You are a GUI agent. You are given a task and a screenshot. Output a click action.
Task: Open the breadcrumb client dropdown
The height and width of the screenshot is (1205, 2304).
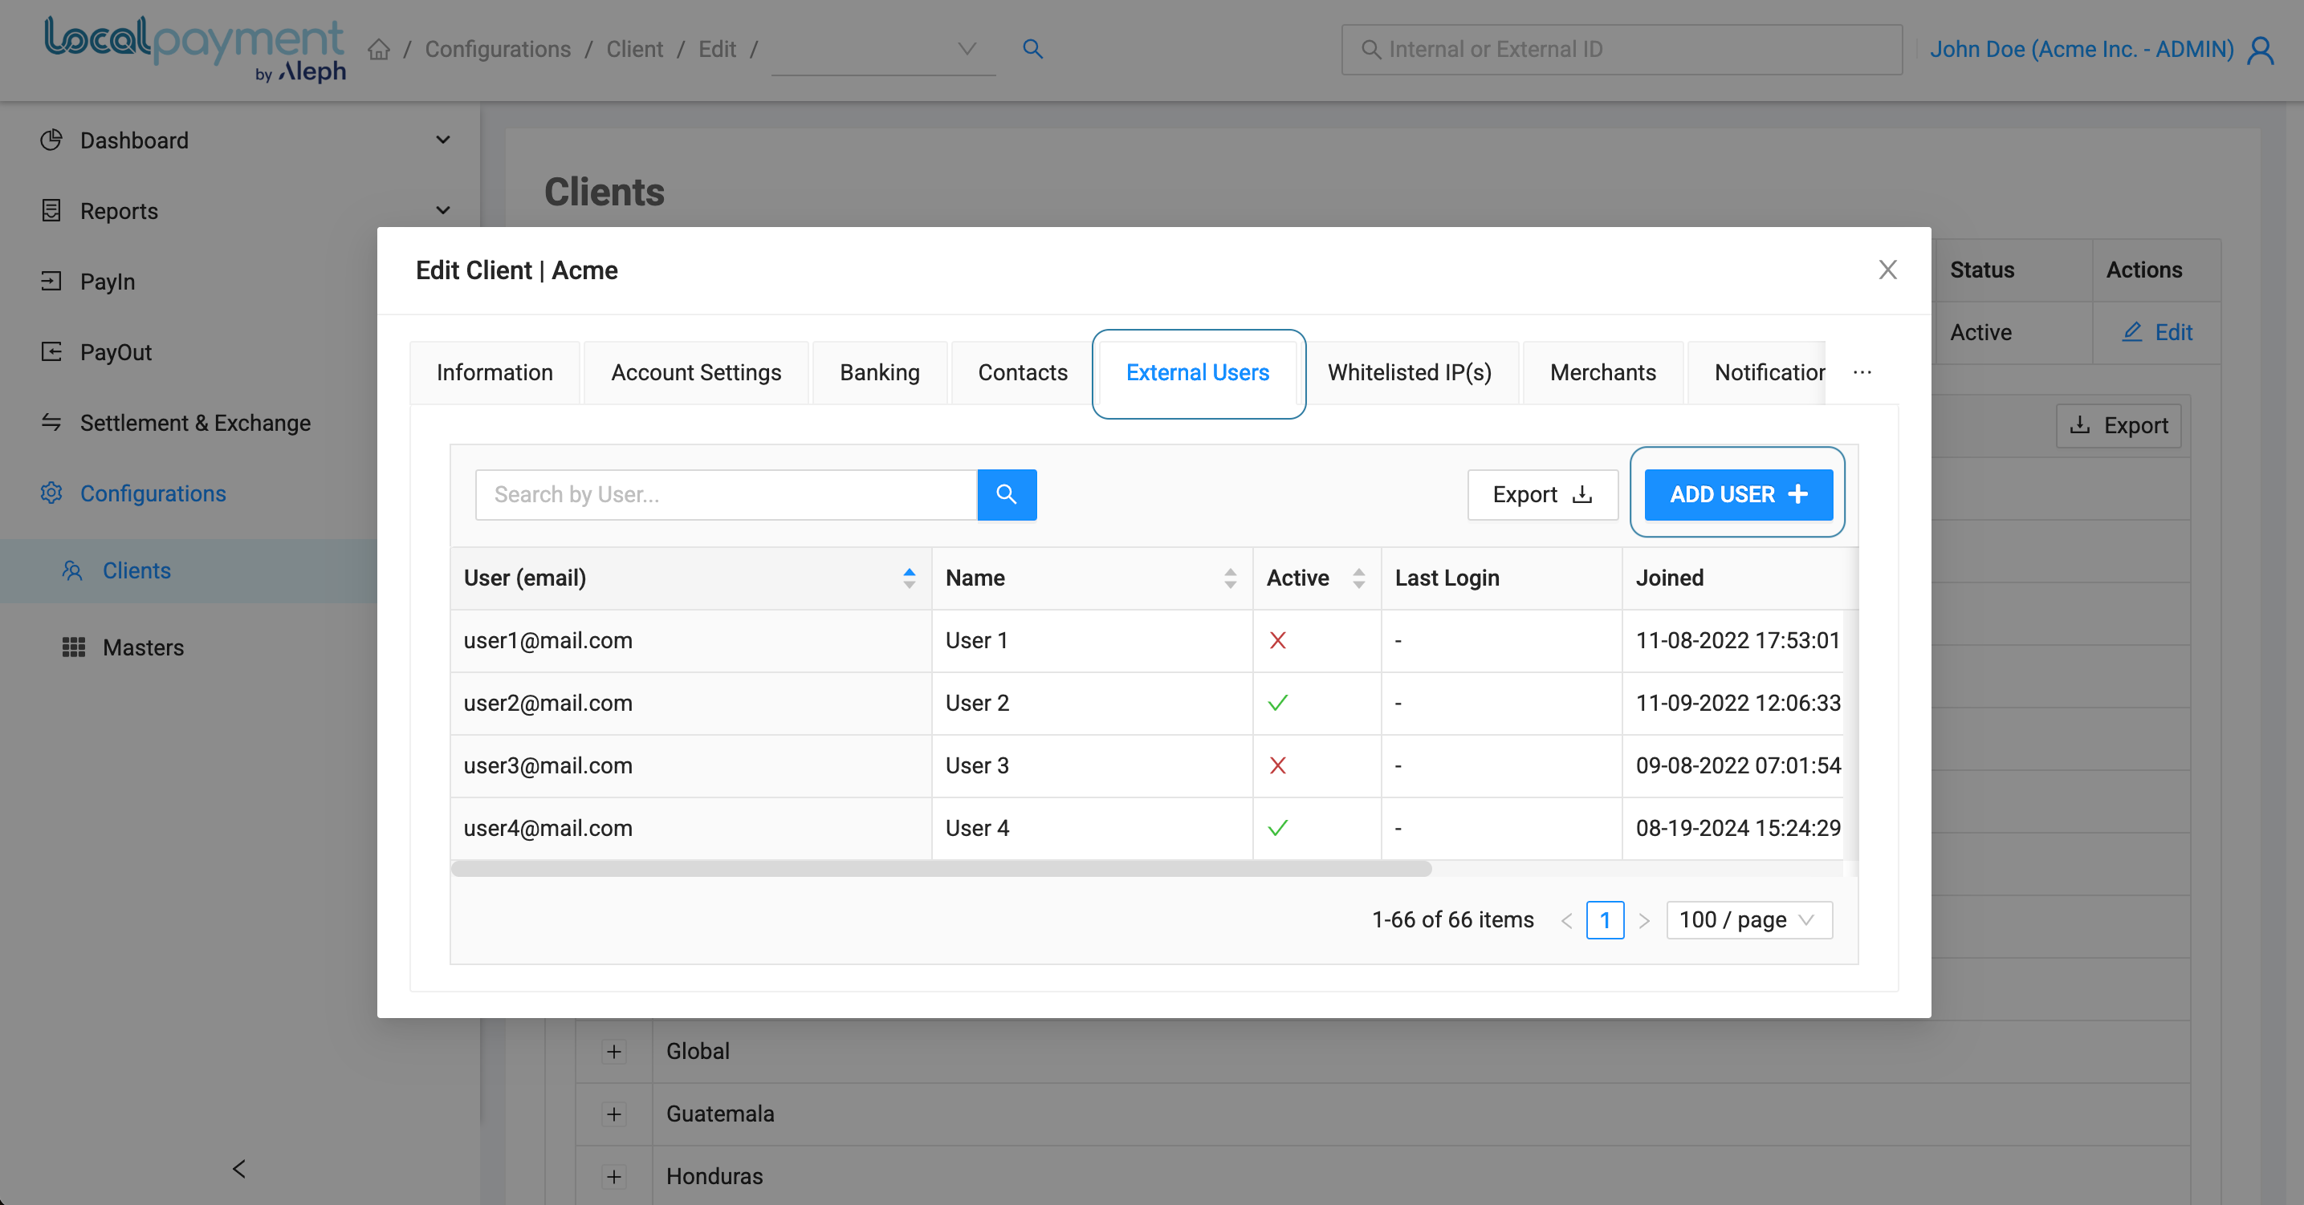coord(883,49)
